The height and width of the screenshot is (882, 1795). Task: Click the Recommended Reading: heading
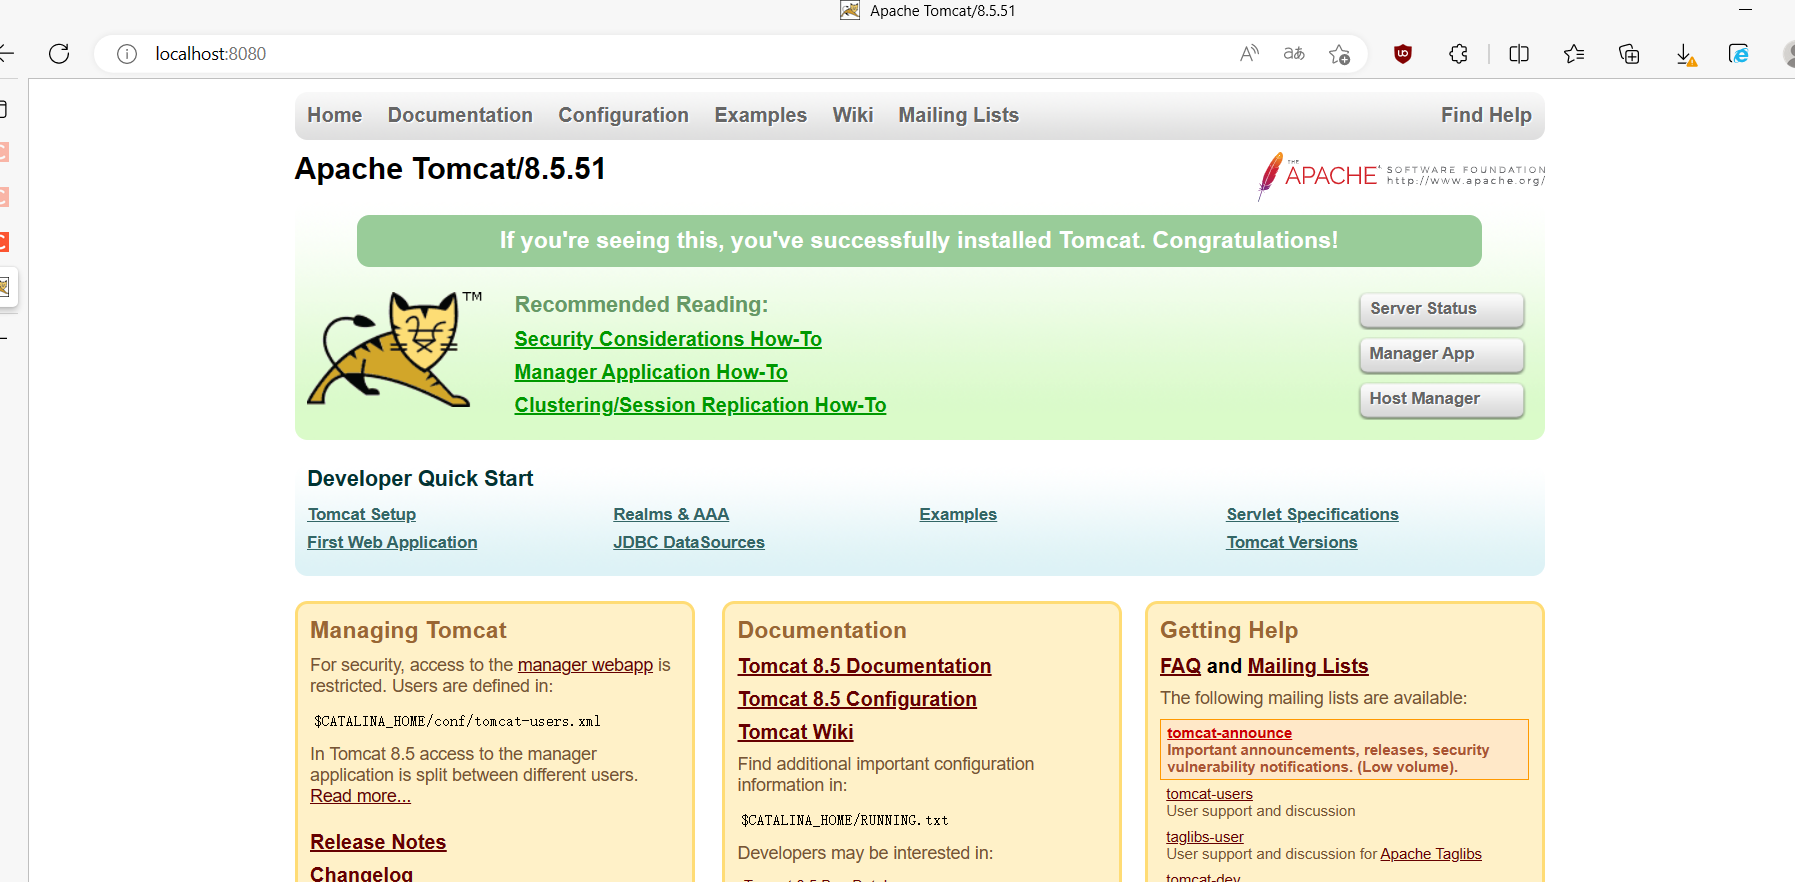tap(641, 305)
